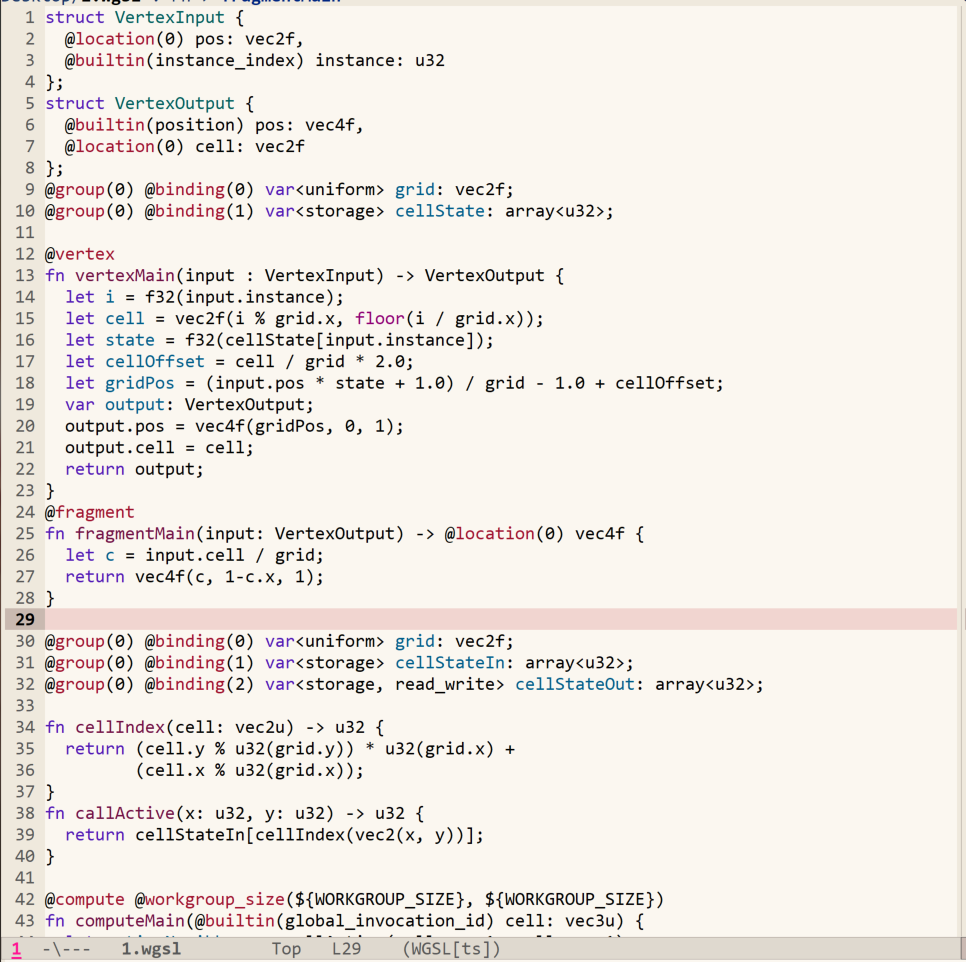Click 'floor' function call on line 15
966x962 pixels.
coord(380,319)
